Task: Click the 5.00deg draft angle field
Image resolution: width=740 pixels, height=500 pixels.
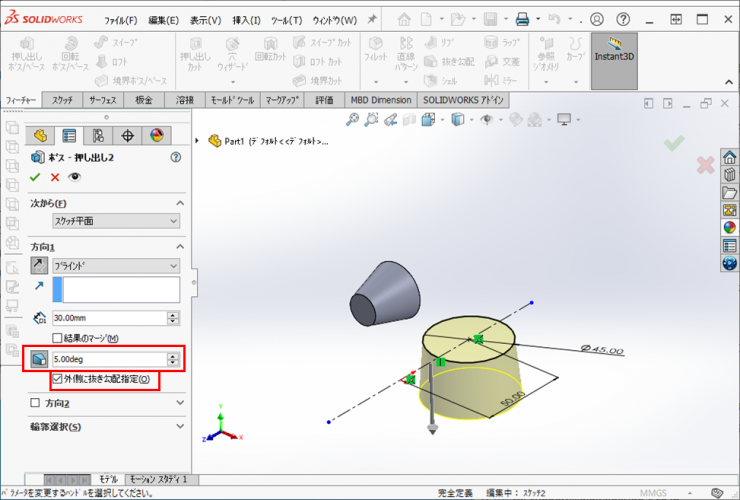Action: 108,358
